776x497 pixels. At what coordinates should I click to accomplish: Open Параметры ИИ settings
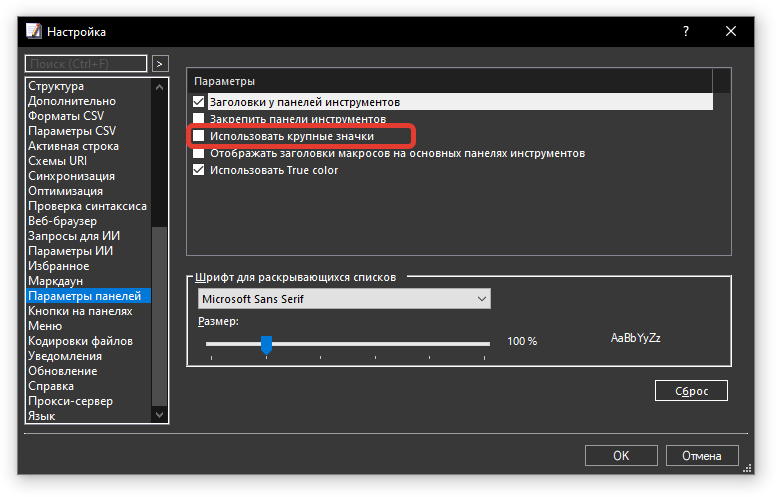coord(89,251)
